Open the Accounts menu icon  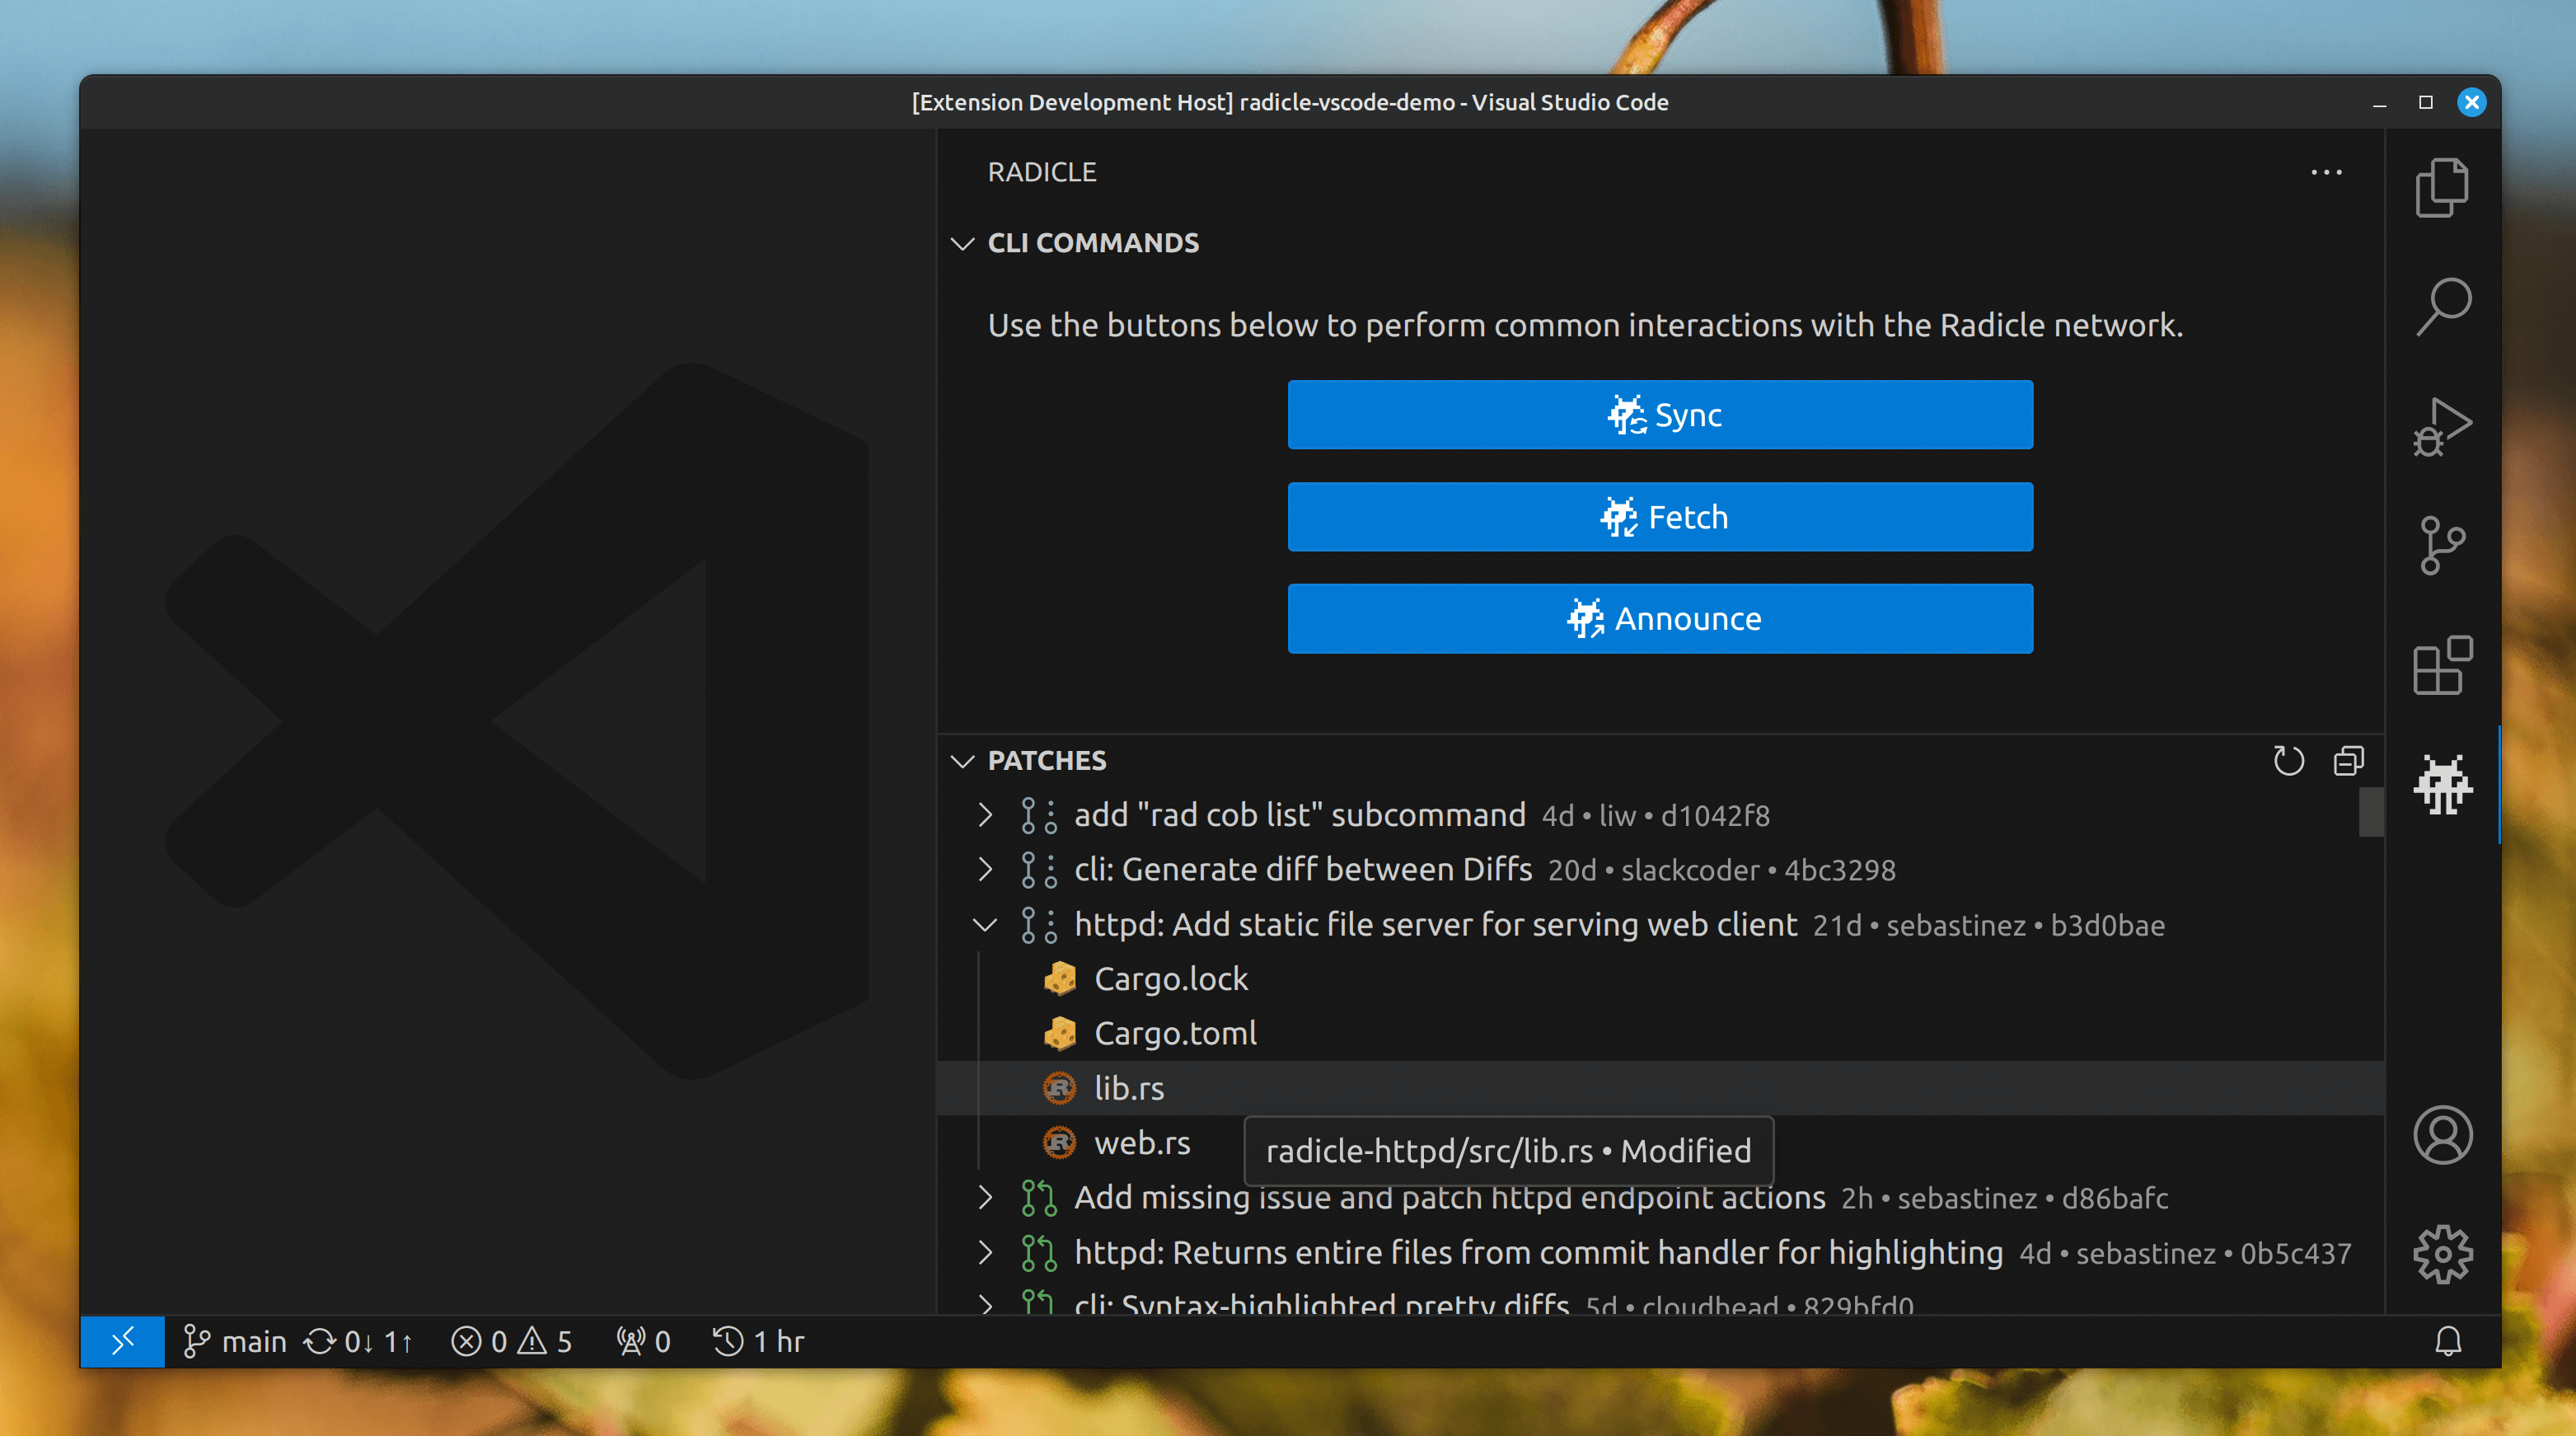point(2441,1135)
